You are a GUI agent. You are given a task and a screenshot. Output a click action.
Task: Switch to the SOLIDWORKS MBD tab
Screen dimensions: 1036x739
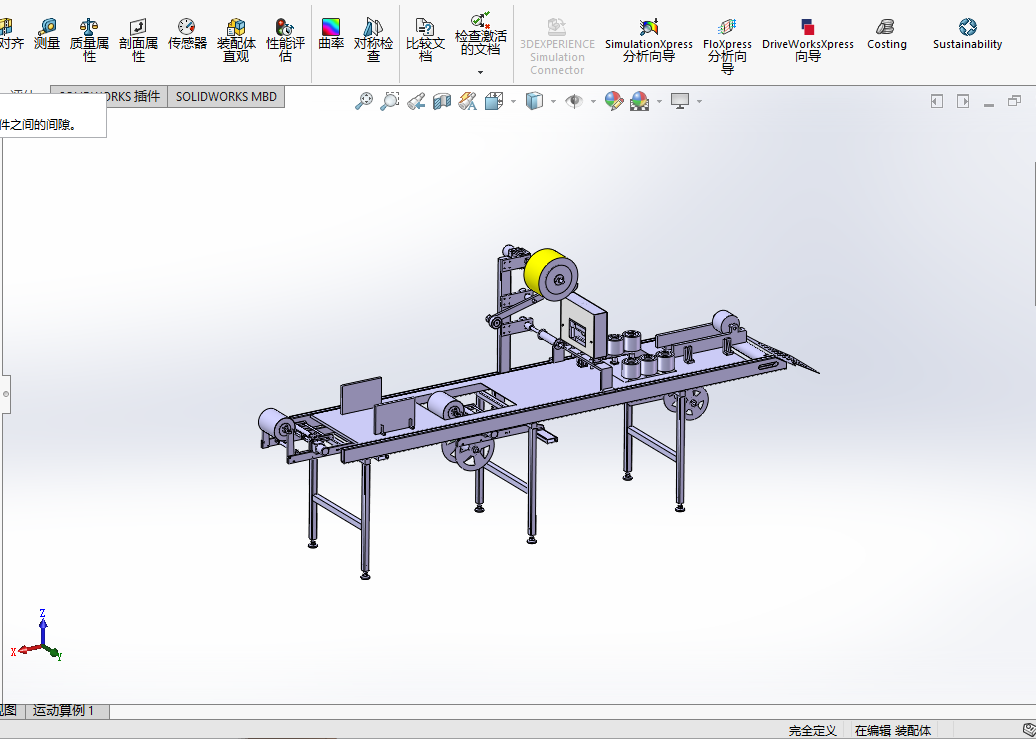pos(226,97)
